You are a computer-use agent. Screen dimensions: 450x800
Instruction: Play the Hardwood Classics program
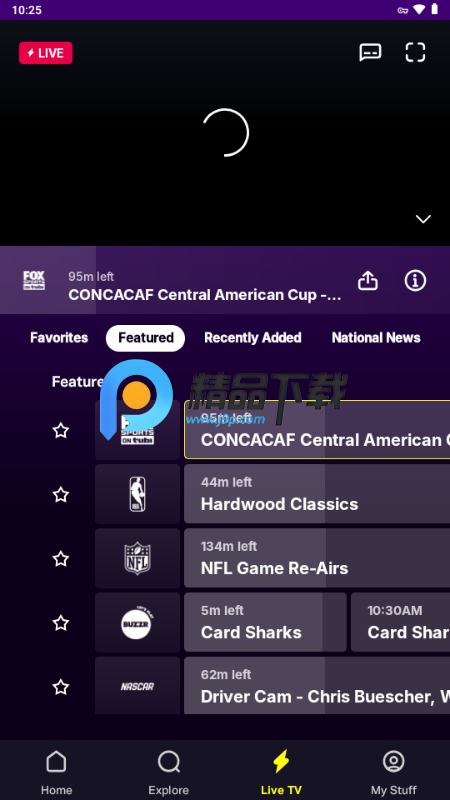point(317,494)
